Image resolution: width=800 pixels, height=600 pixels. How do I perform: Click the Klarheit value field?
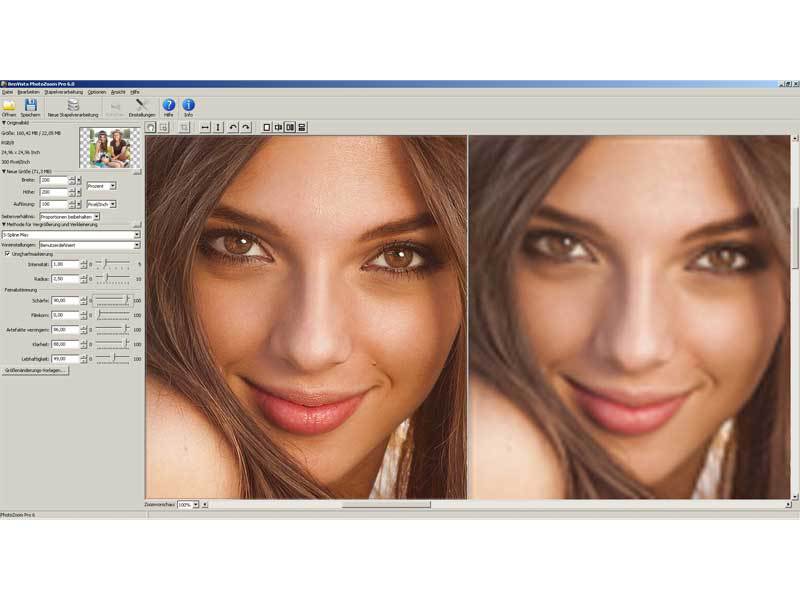click(65, 344)
